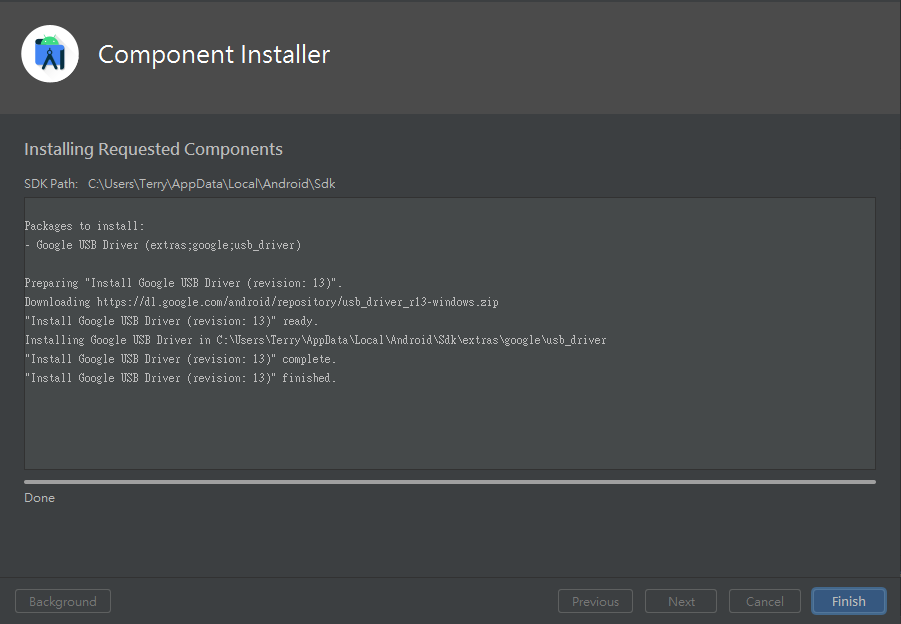Click the Done status label
Screen dimensions: 901x624
[40, 498]
